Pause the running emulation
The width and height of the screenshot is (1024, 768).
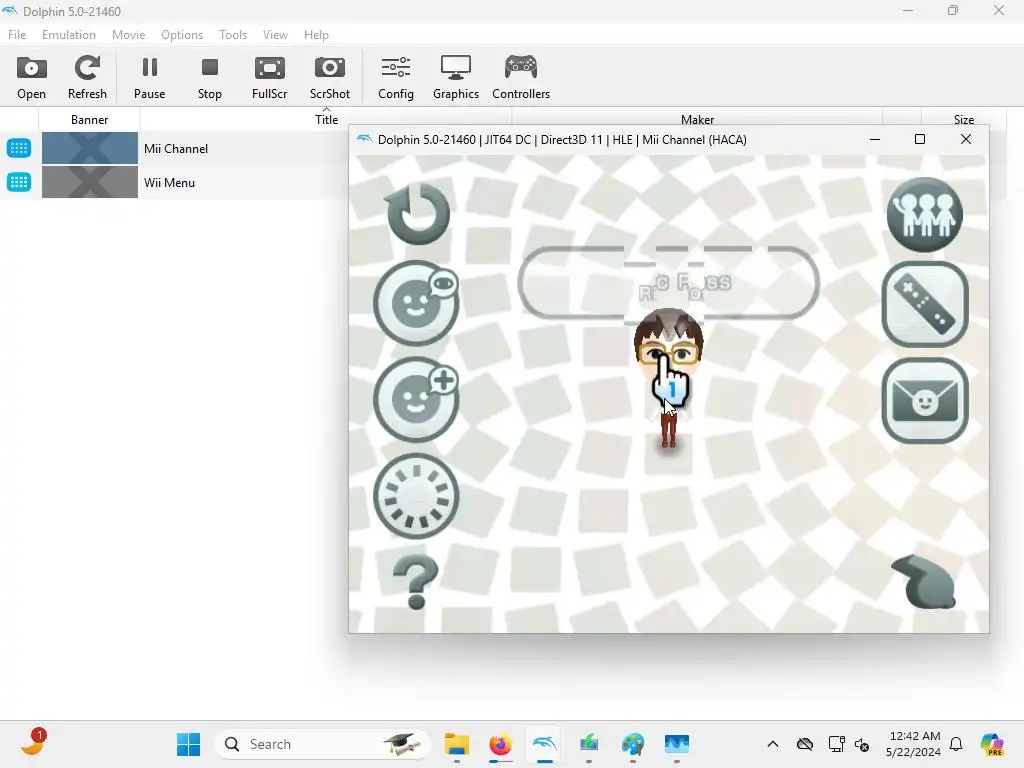point(150,77)
